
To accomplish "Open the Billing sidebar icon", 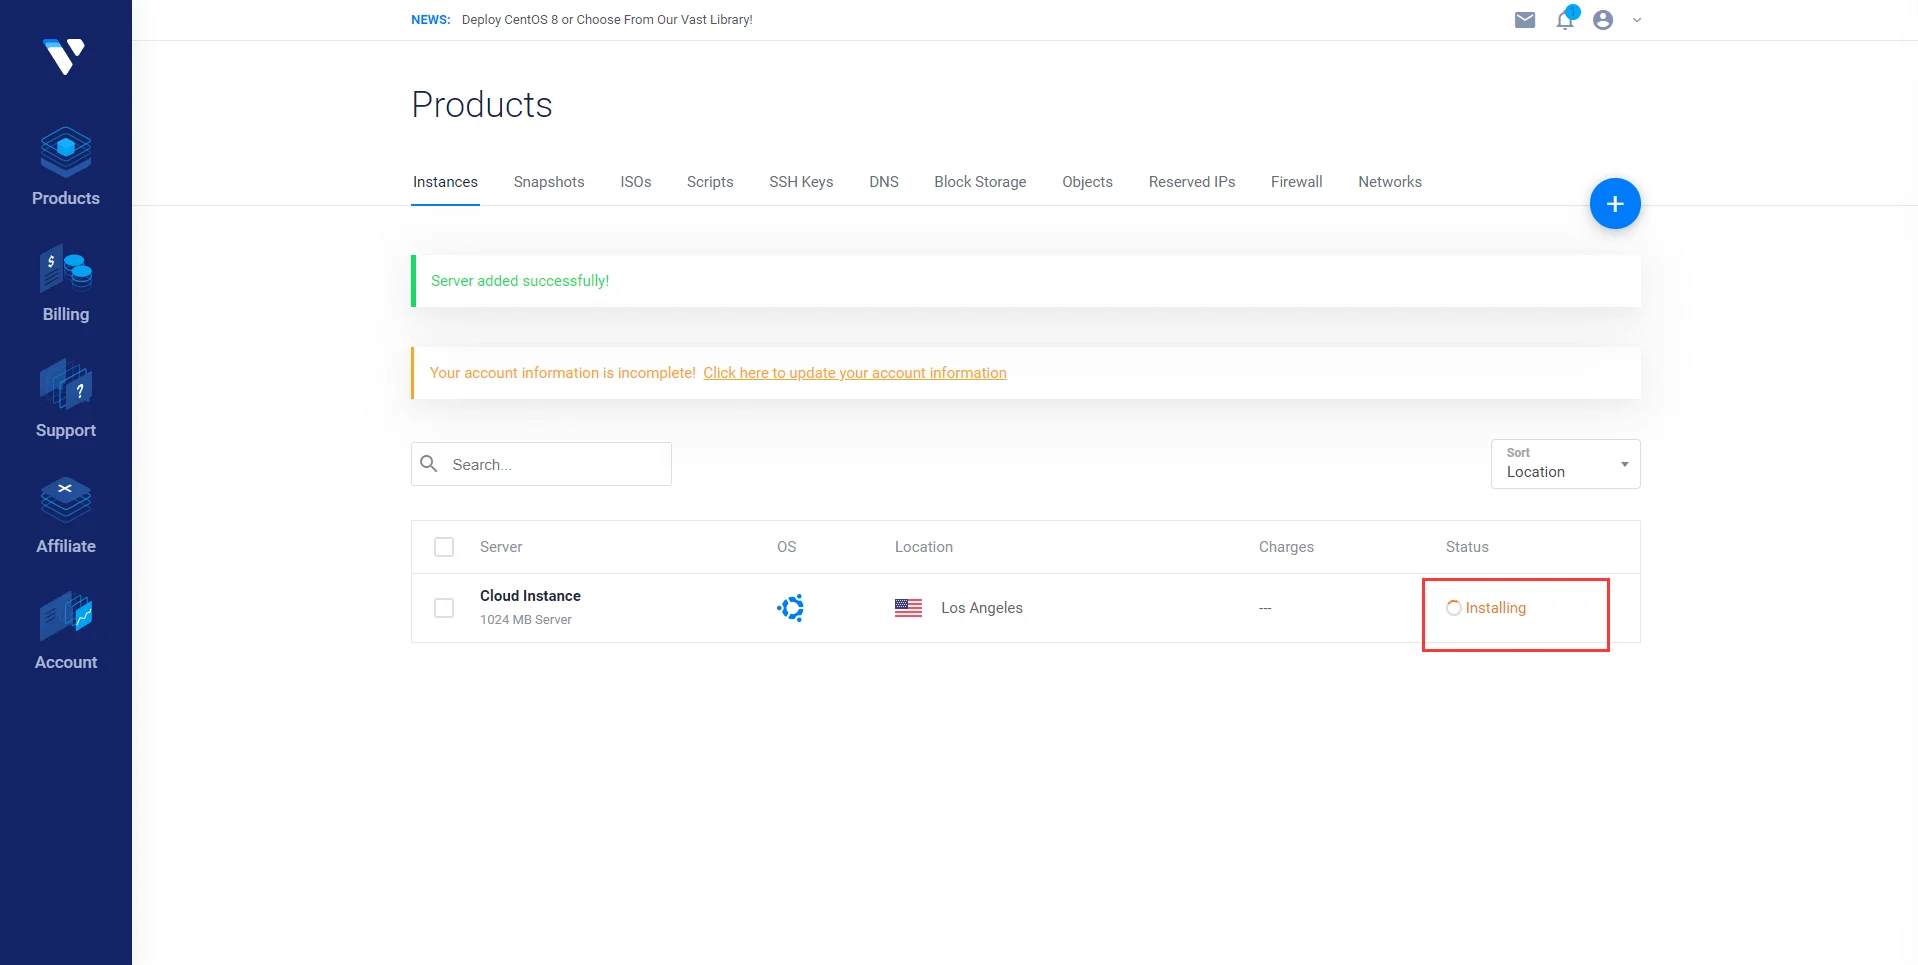I will pyautogui.click(x=66, y=270).
